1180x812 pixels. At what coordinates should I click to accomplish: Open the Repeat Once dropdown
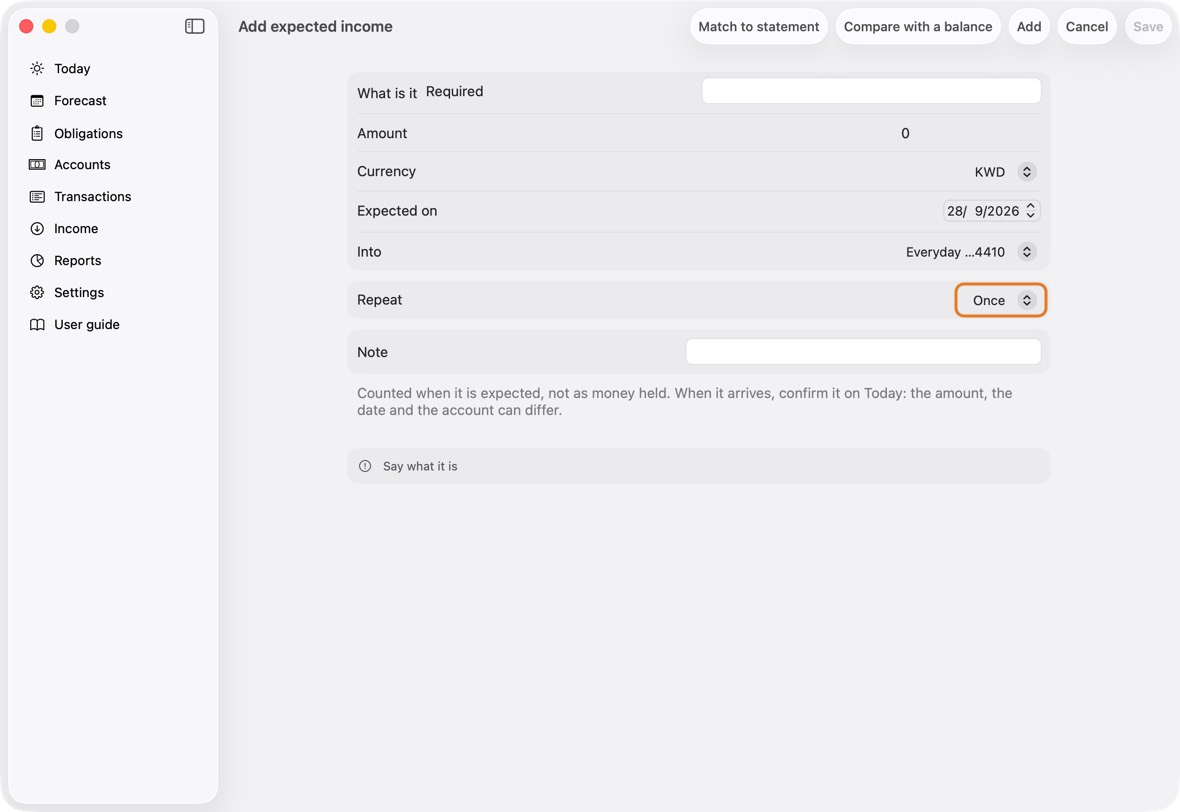(x=1001, y=300)
